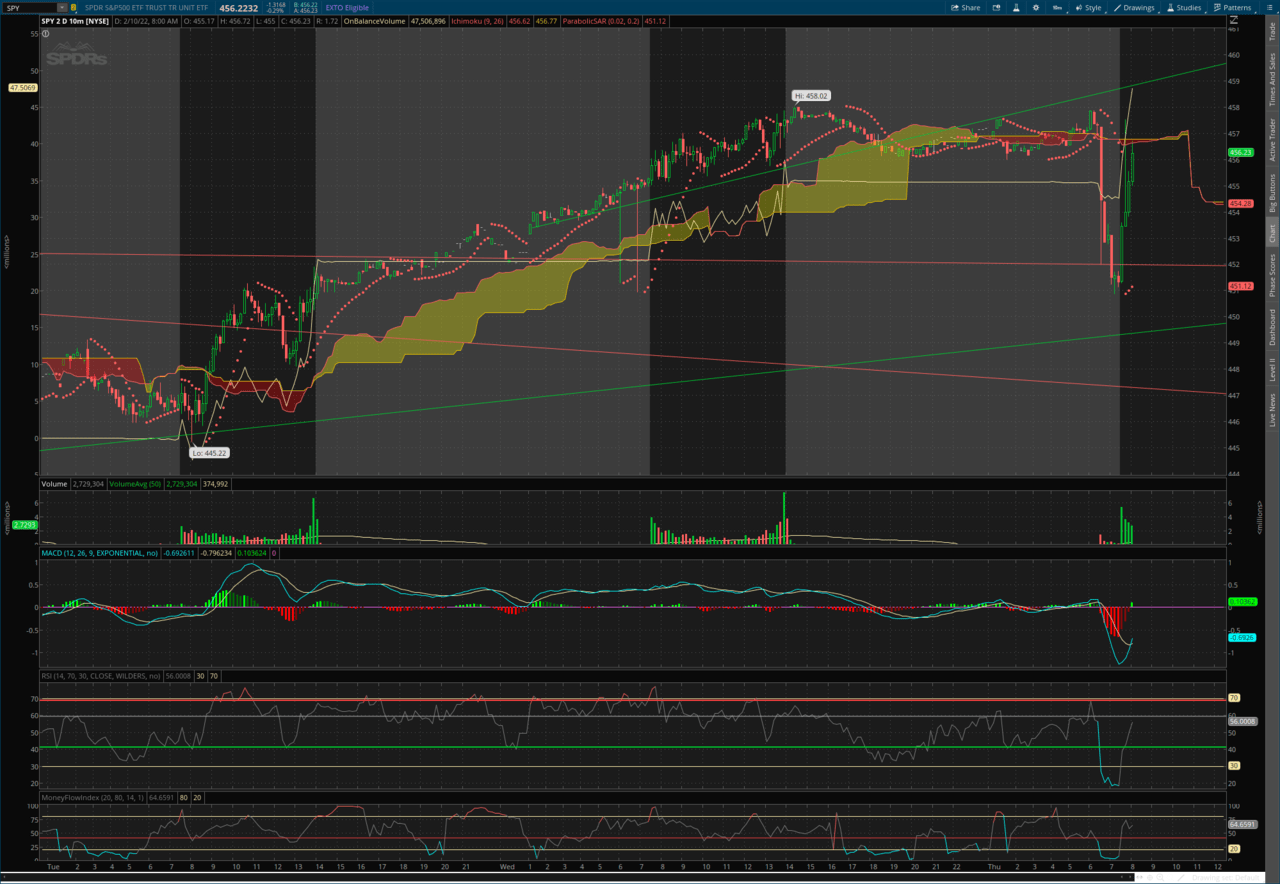Click the MoneyFlowIndex (20, 80, 14, 1) label
Screen dimensions: 1280x884
click(93, 798)
